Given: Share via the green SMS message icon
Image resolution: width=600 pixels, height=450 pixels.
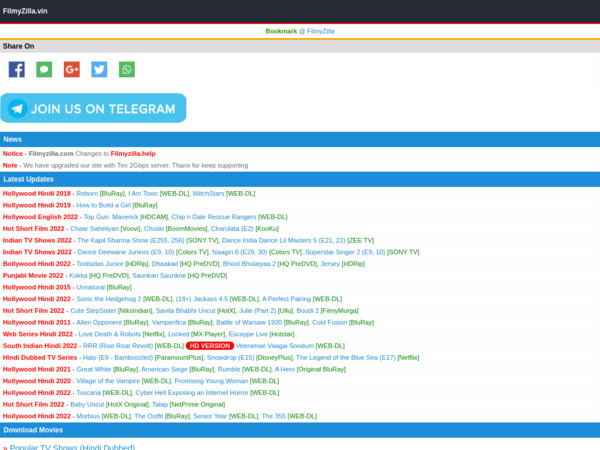Looking at the screenshot, I should (44, 69).
